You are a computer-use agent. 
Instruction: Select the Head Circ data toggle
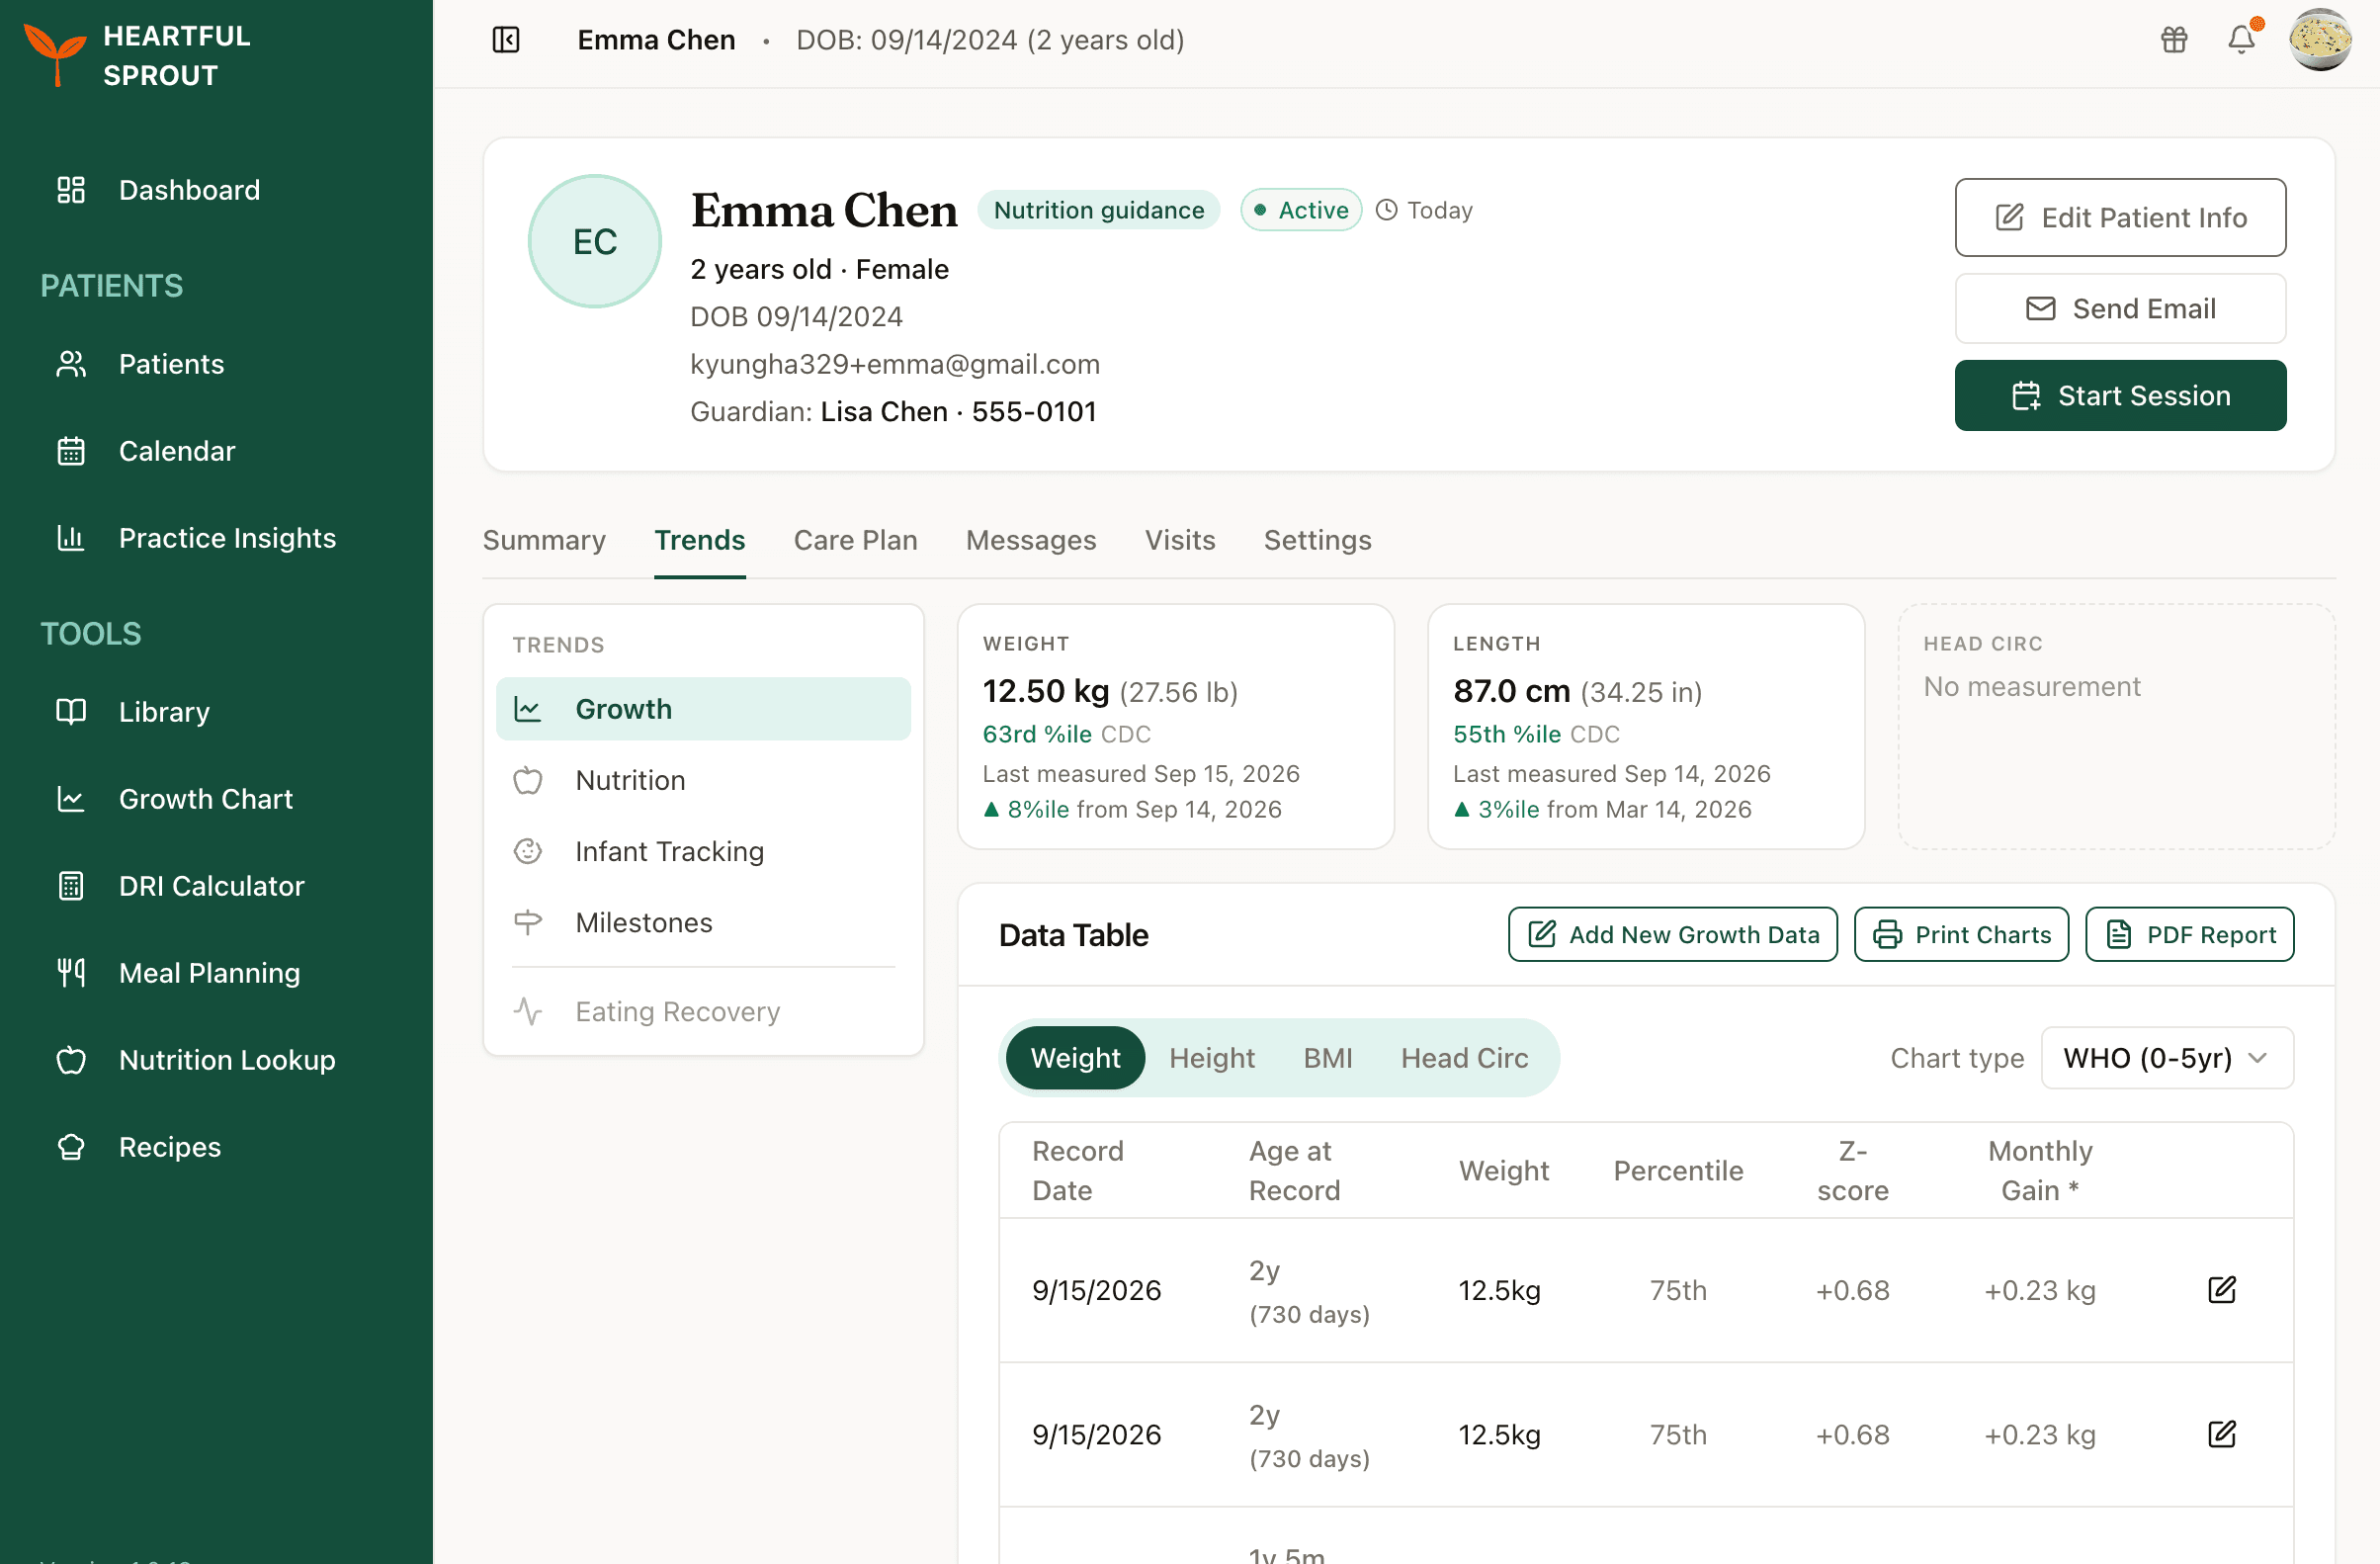coord(1464,1058)
